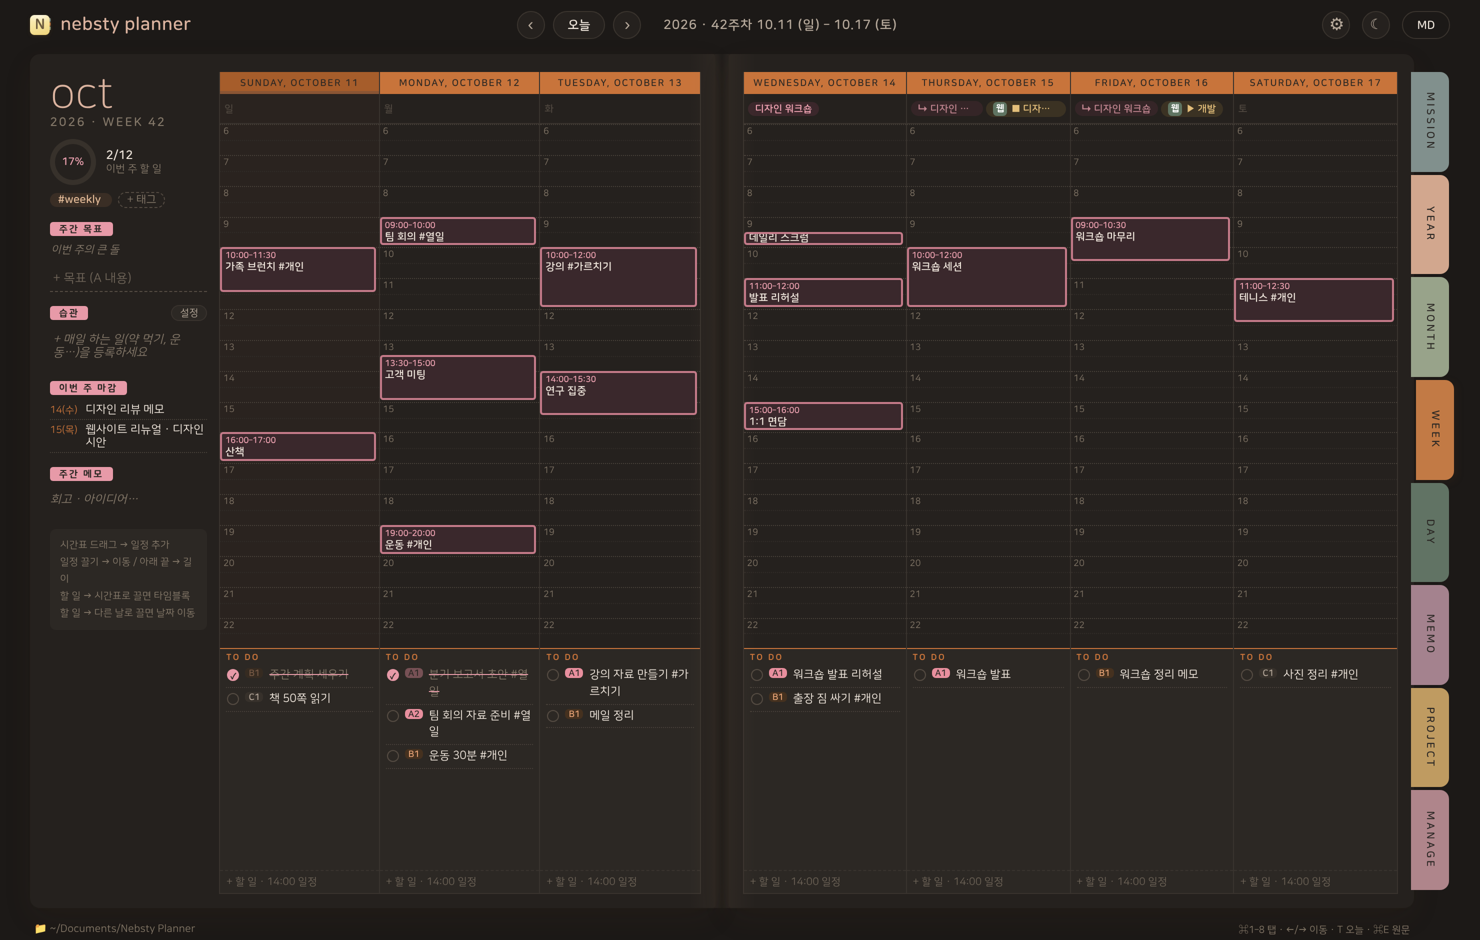Add a tag with the + 태그 chip
This screenshot has height=940, width=1480.
[141, 199]
